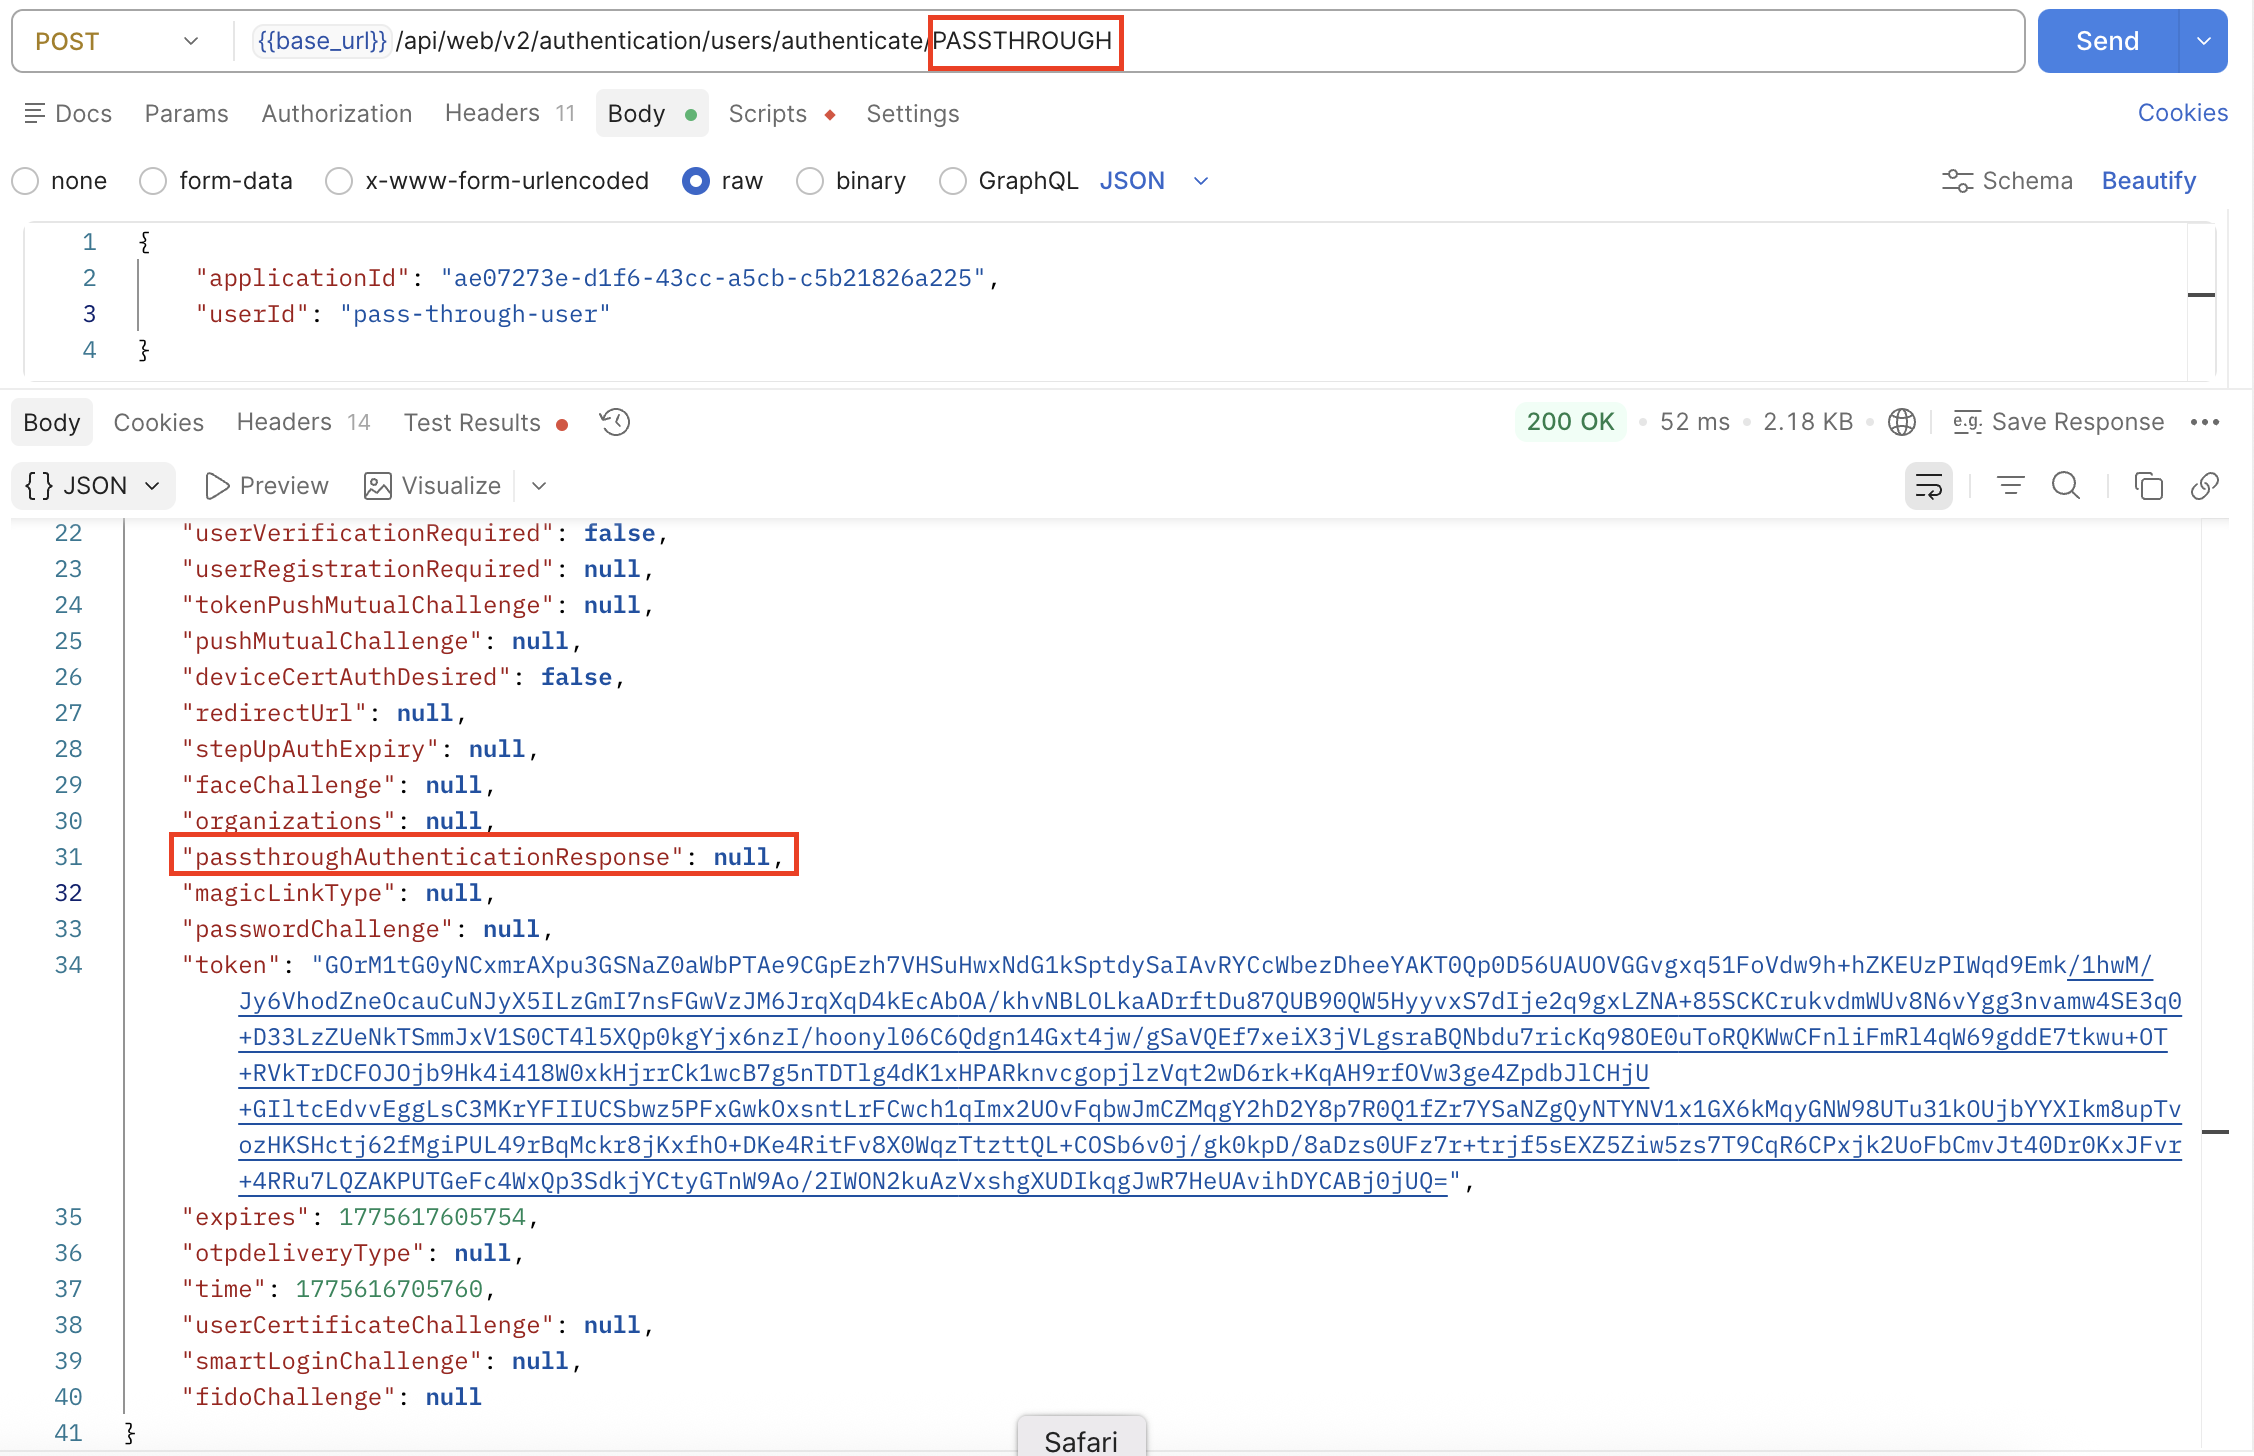Image resolution: width=2254 pixels, height=1456 pixels.
Task: Switch to the Authorization tab
Action: 337,113
